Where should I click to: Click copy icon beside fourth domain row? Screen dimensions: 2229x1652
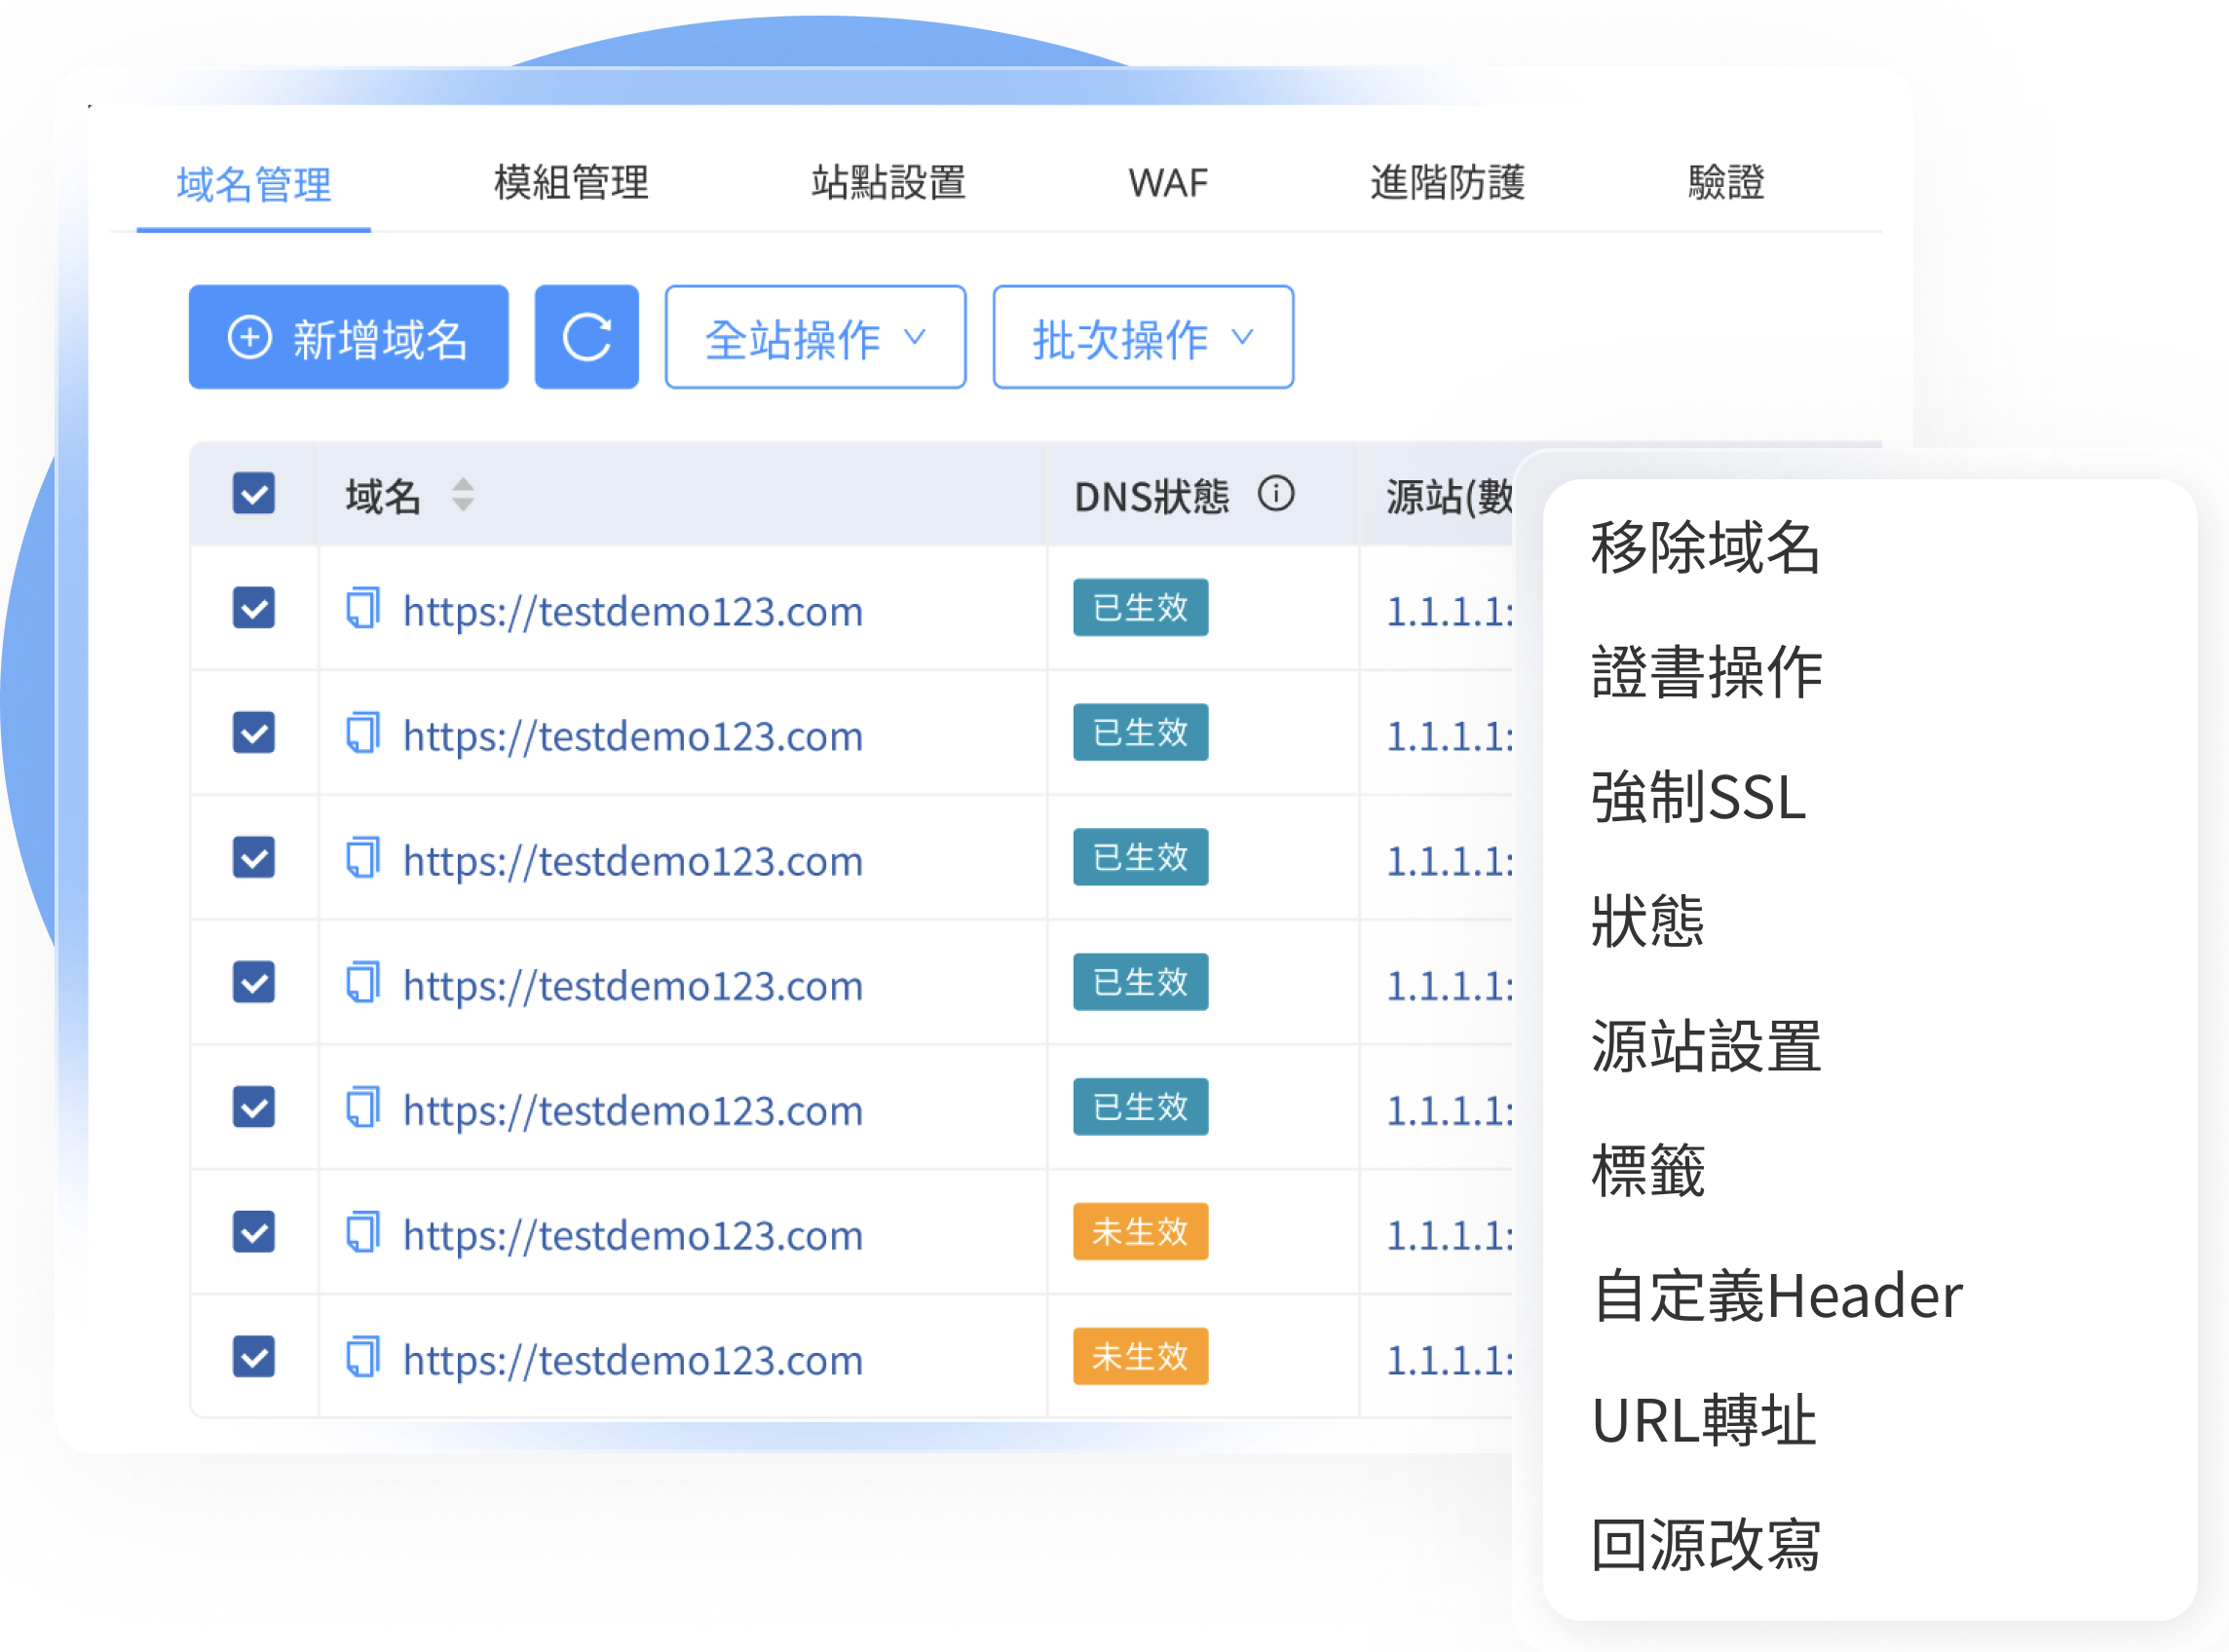click(363, 983)
